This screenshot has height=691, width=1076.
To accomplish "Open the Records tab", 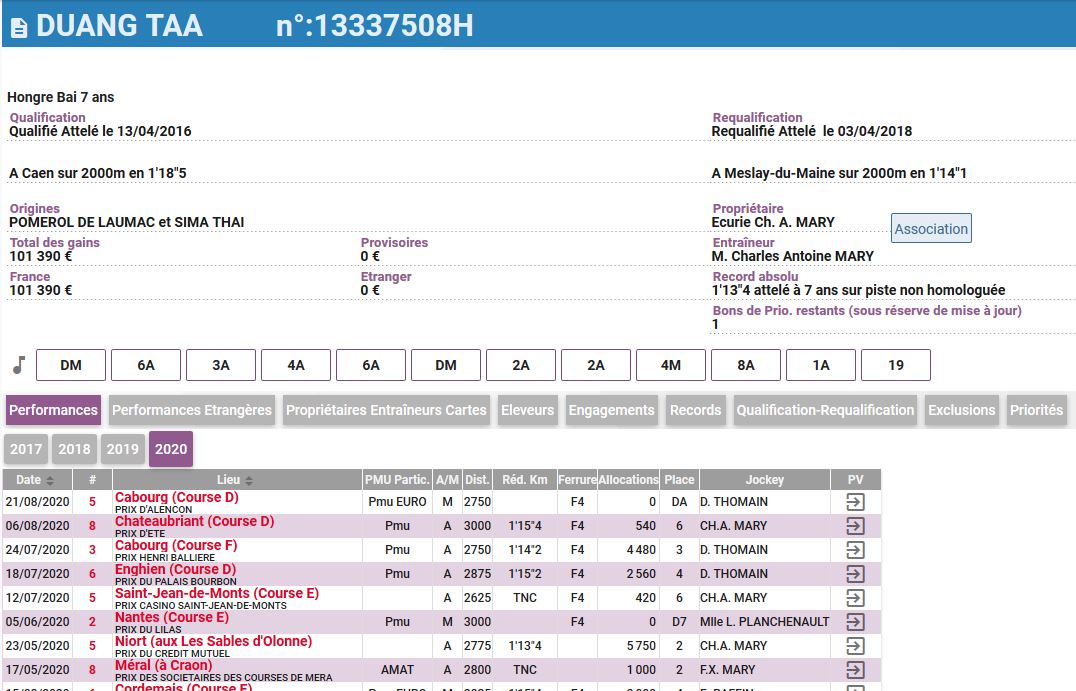I will tap(695, 410).
